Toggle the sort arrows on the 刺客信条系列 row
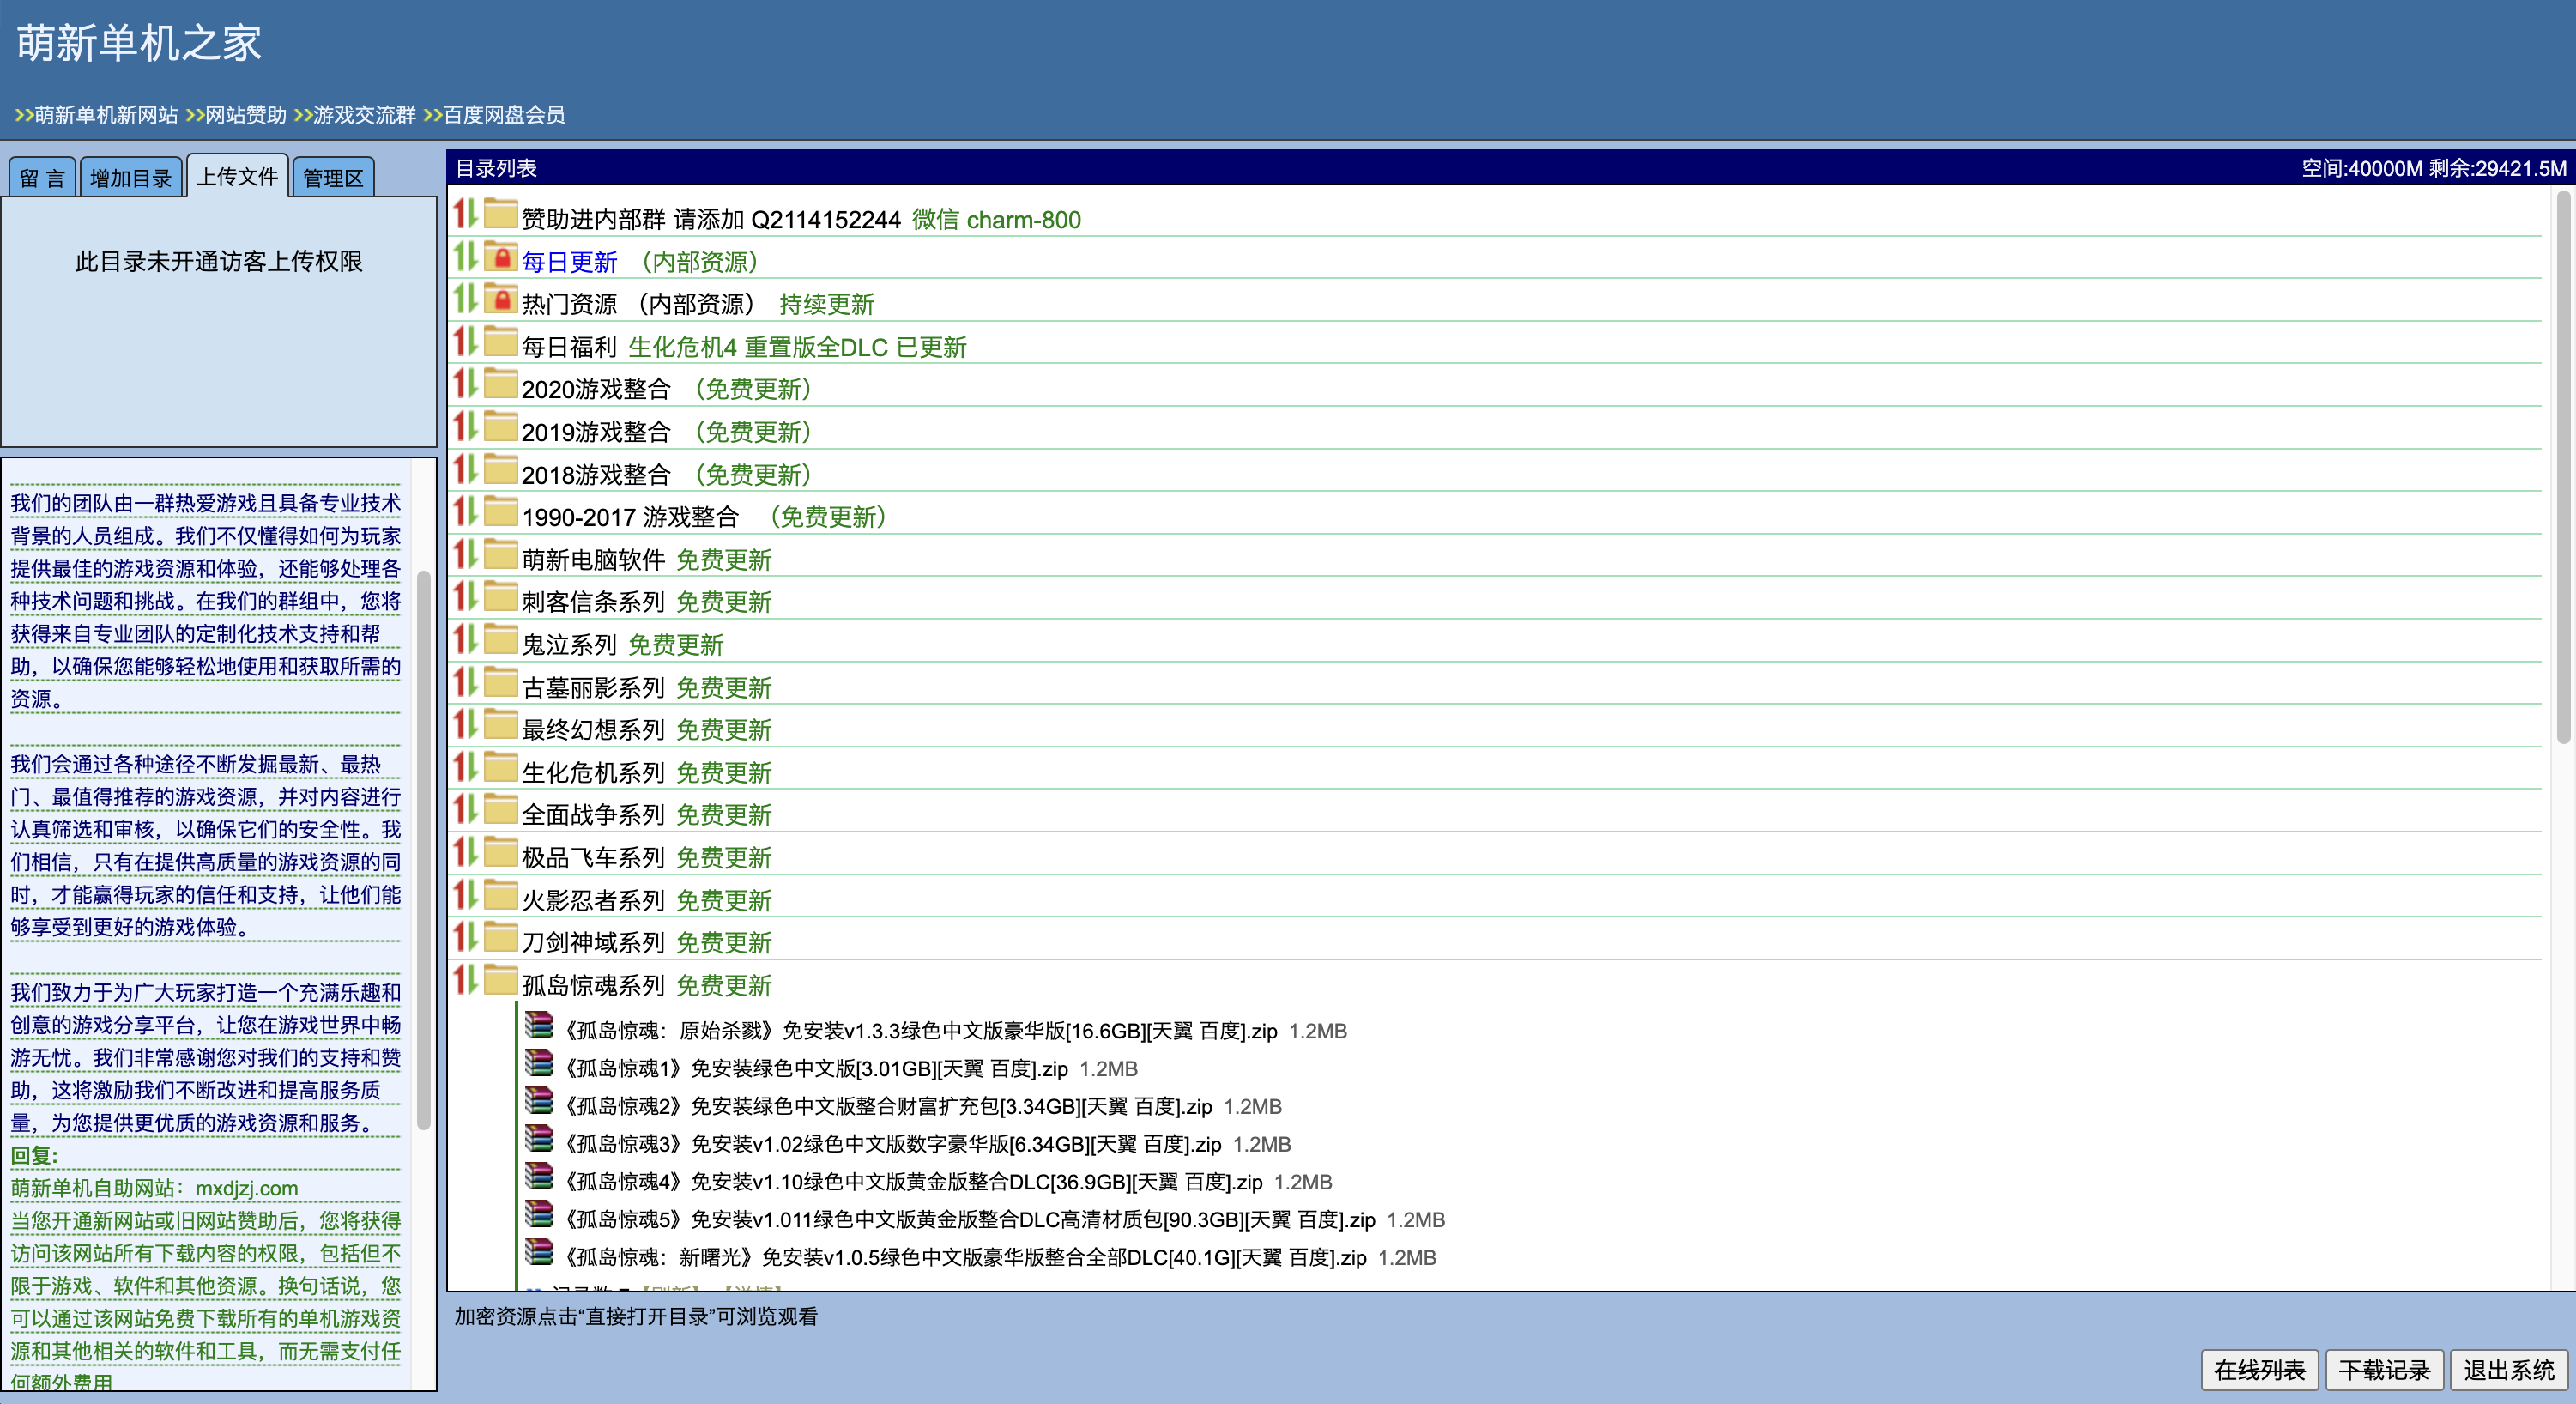Screen dimensions: 2576x1404 465,598
